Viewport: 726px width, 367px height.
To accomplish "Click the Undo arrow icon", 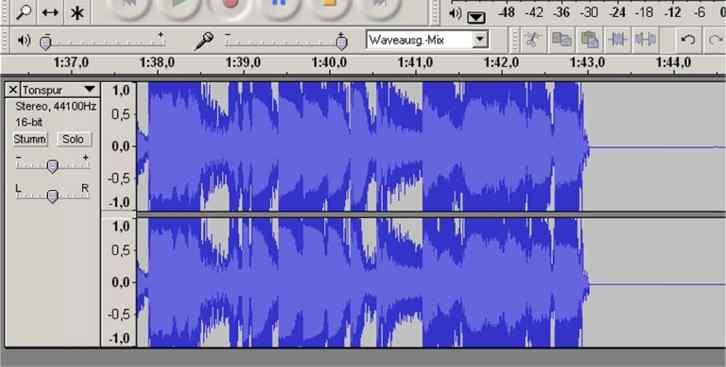I will pyautogui.click(x=688, y=40).
